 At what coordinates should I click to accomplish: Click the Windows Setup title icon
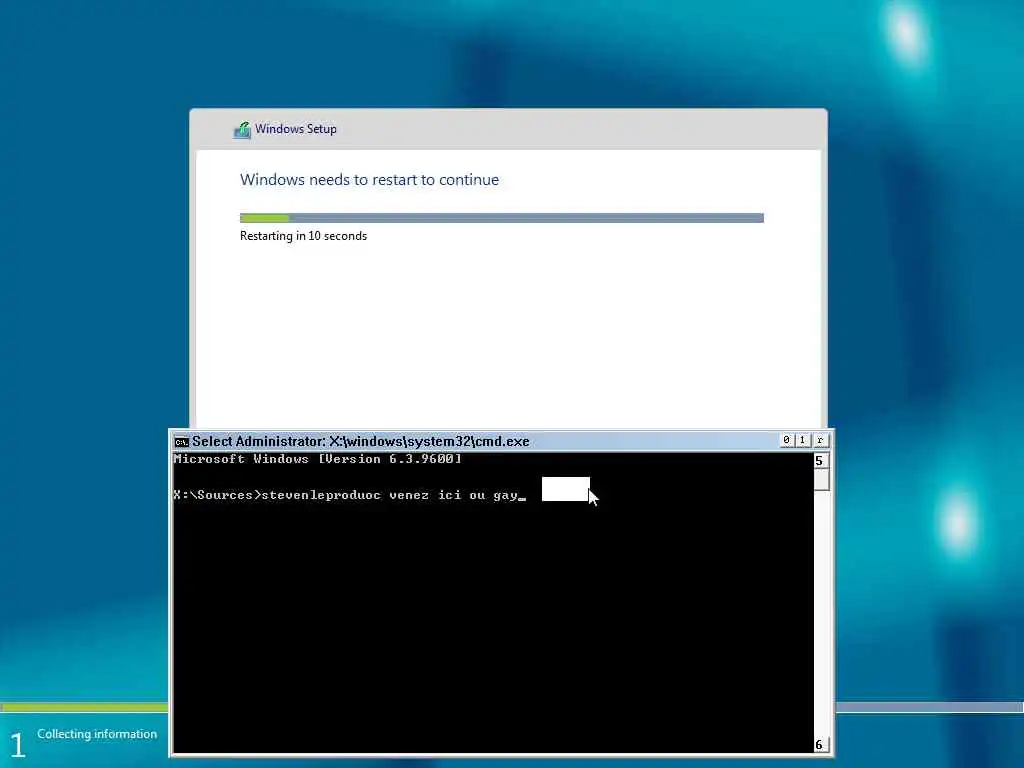click(242, 130)
